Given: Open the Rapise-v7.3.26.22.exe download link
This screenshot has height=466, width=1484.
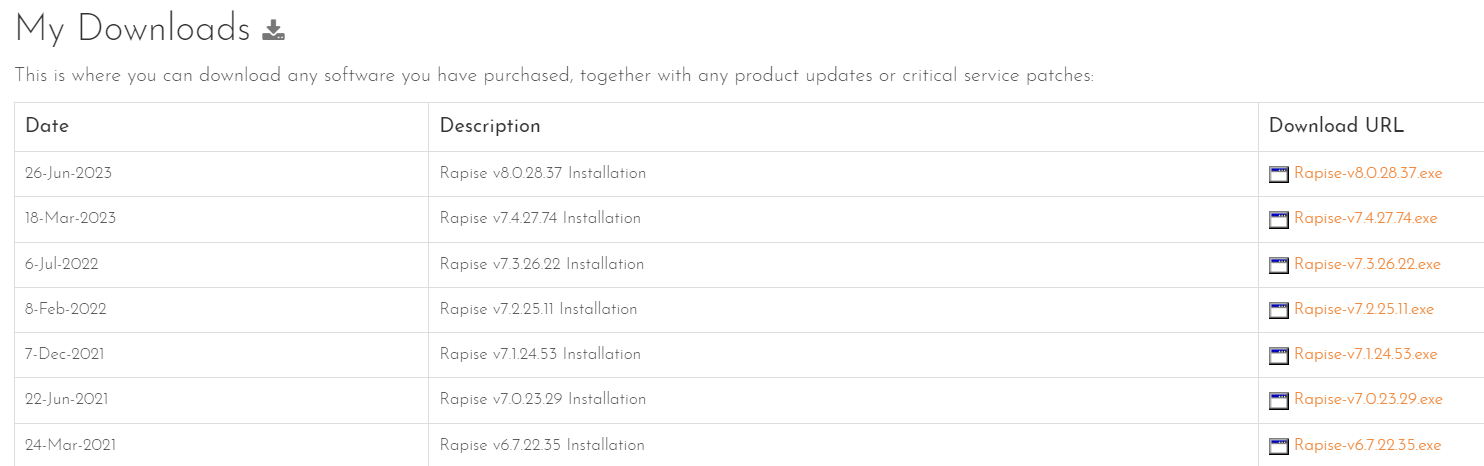Looking at the screenshot, I should [1367, 264].
